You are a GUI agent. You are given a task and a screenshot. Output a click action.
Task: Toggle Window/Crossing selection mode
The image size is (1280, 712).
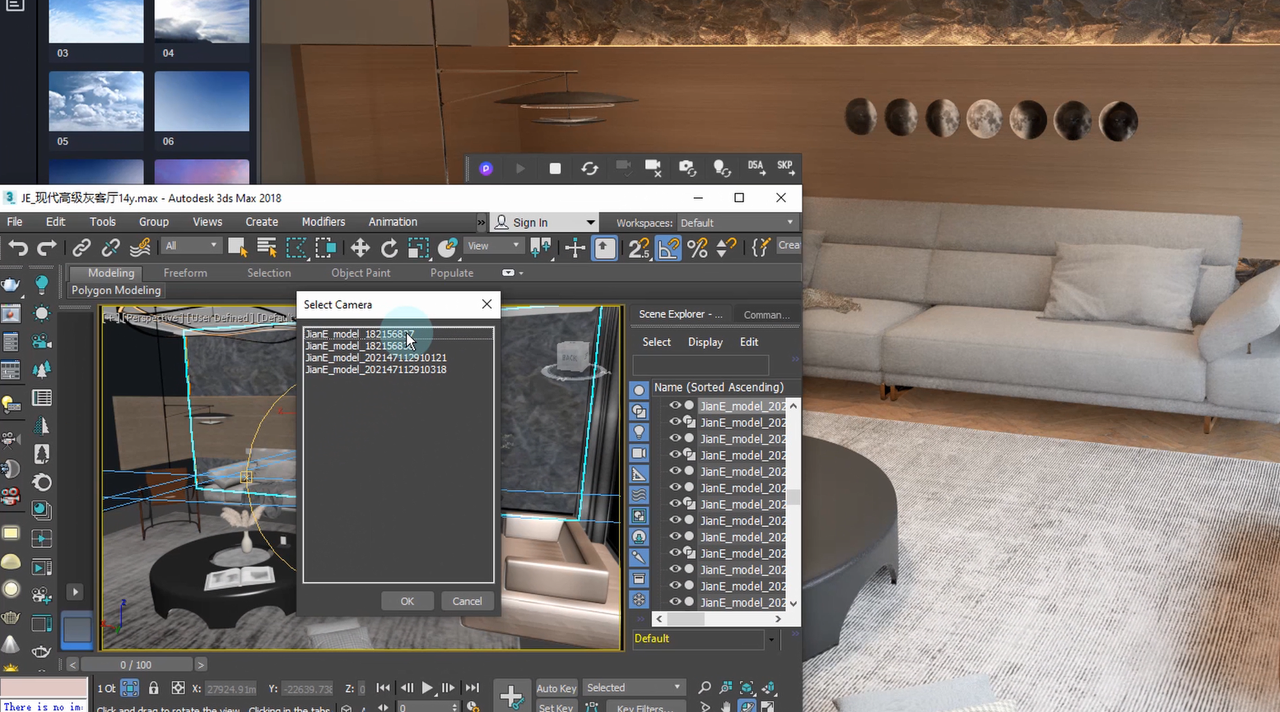(326, 248)
